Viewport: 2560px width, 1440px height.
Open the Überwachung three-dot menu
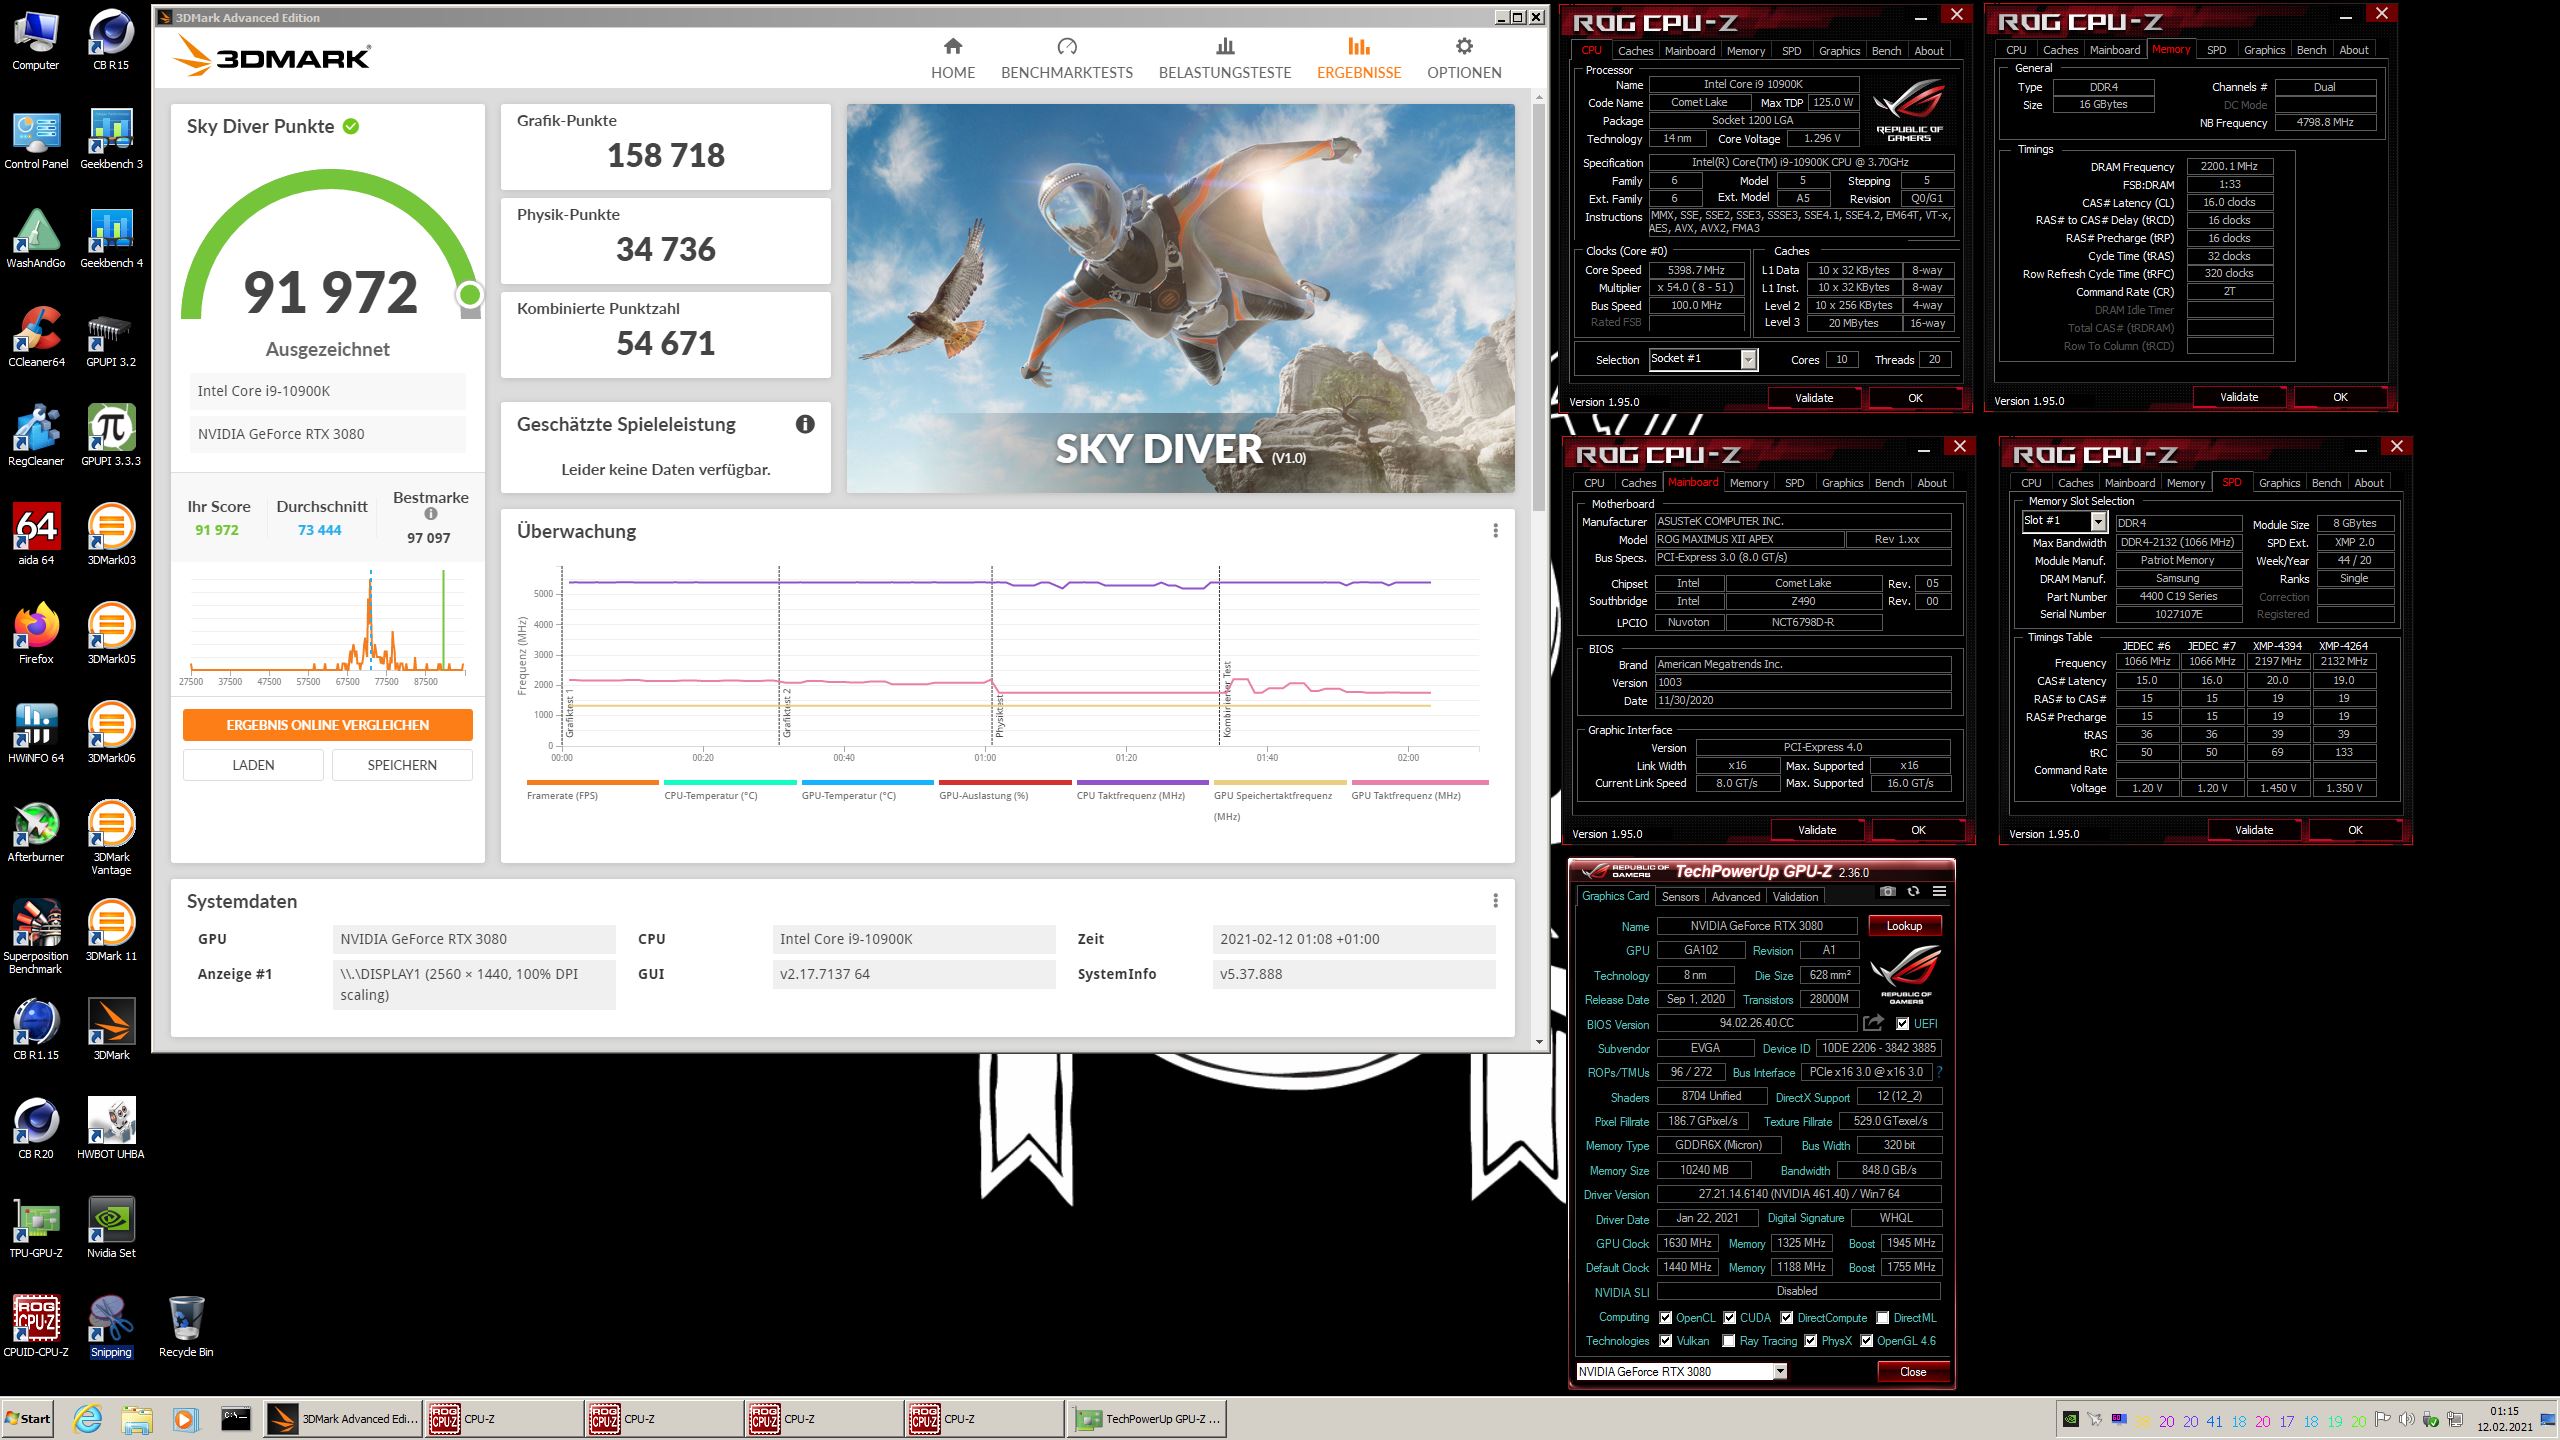click(1495, 531)
